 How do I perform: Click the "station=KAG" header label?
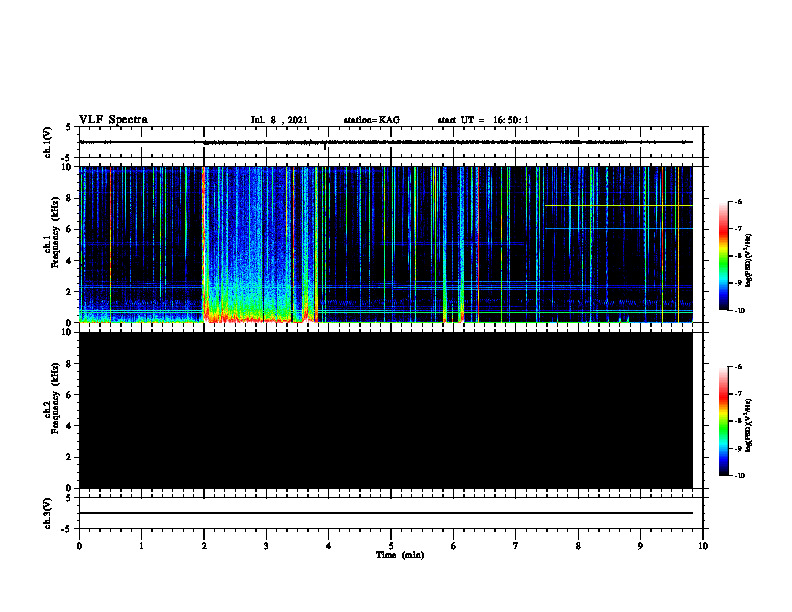point(371,120)
